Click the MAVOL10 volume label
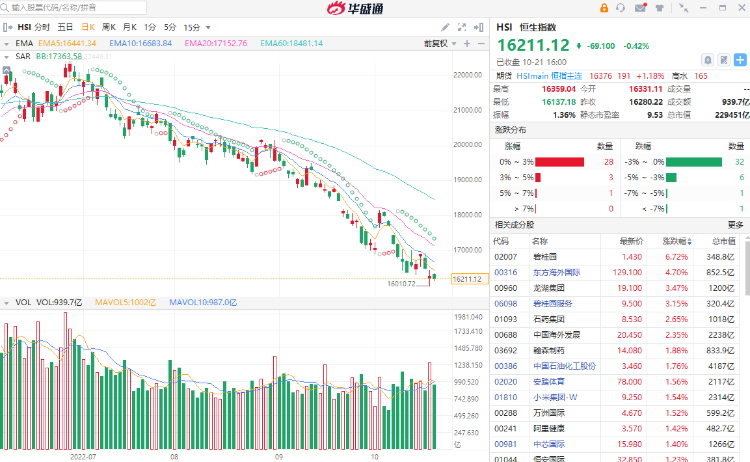The height and width of the screenshot is (462, 750). pyautogui.click(x=203, y=303)
